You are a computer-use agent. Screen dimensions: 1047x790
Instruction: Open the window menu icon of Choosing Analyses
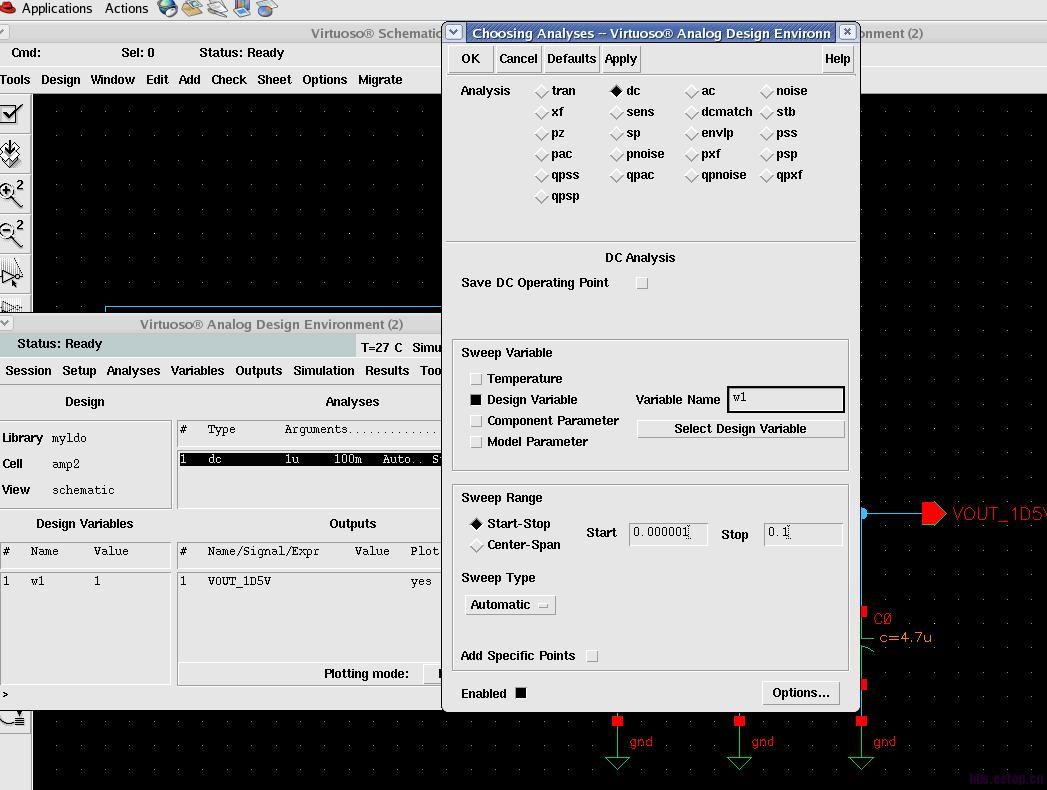coord(453,32)
